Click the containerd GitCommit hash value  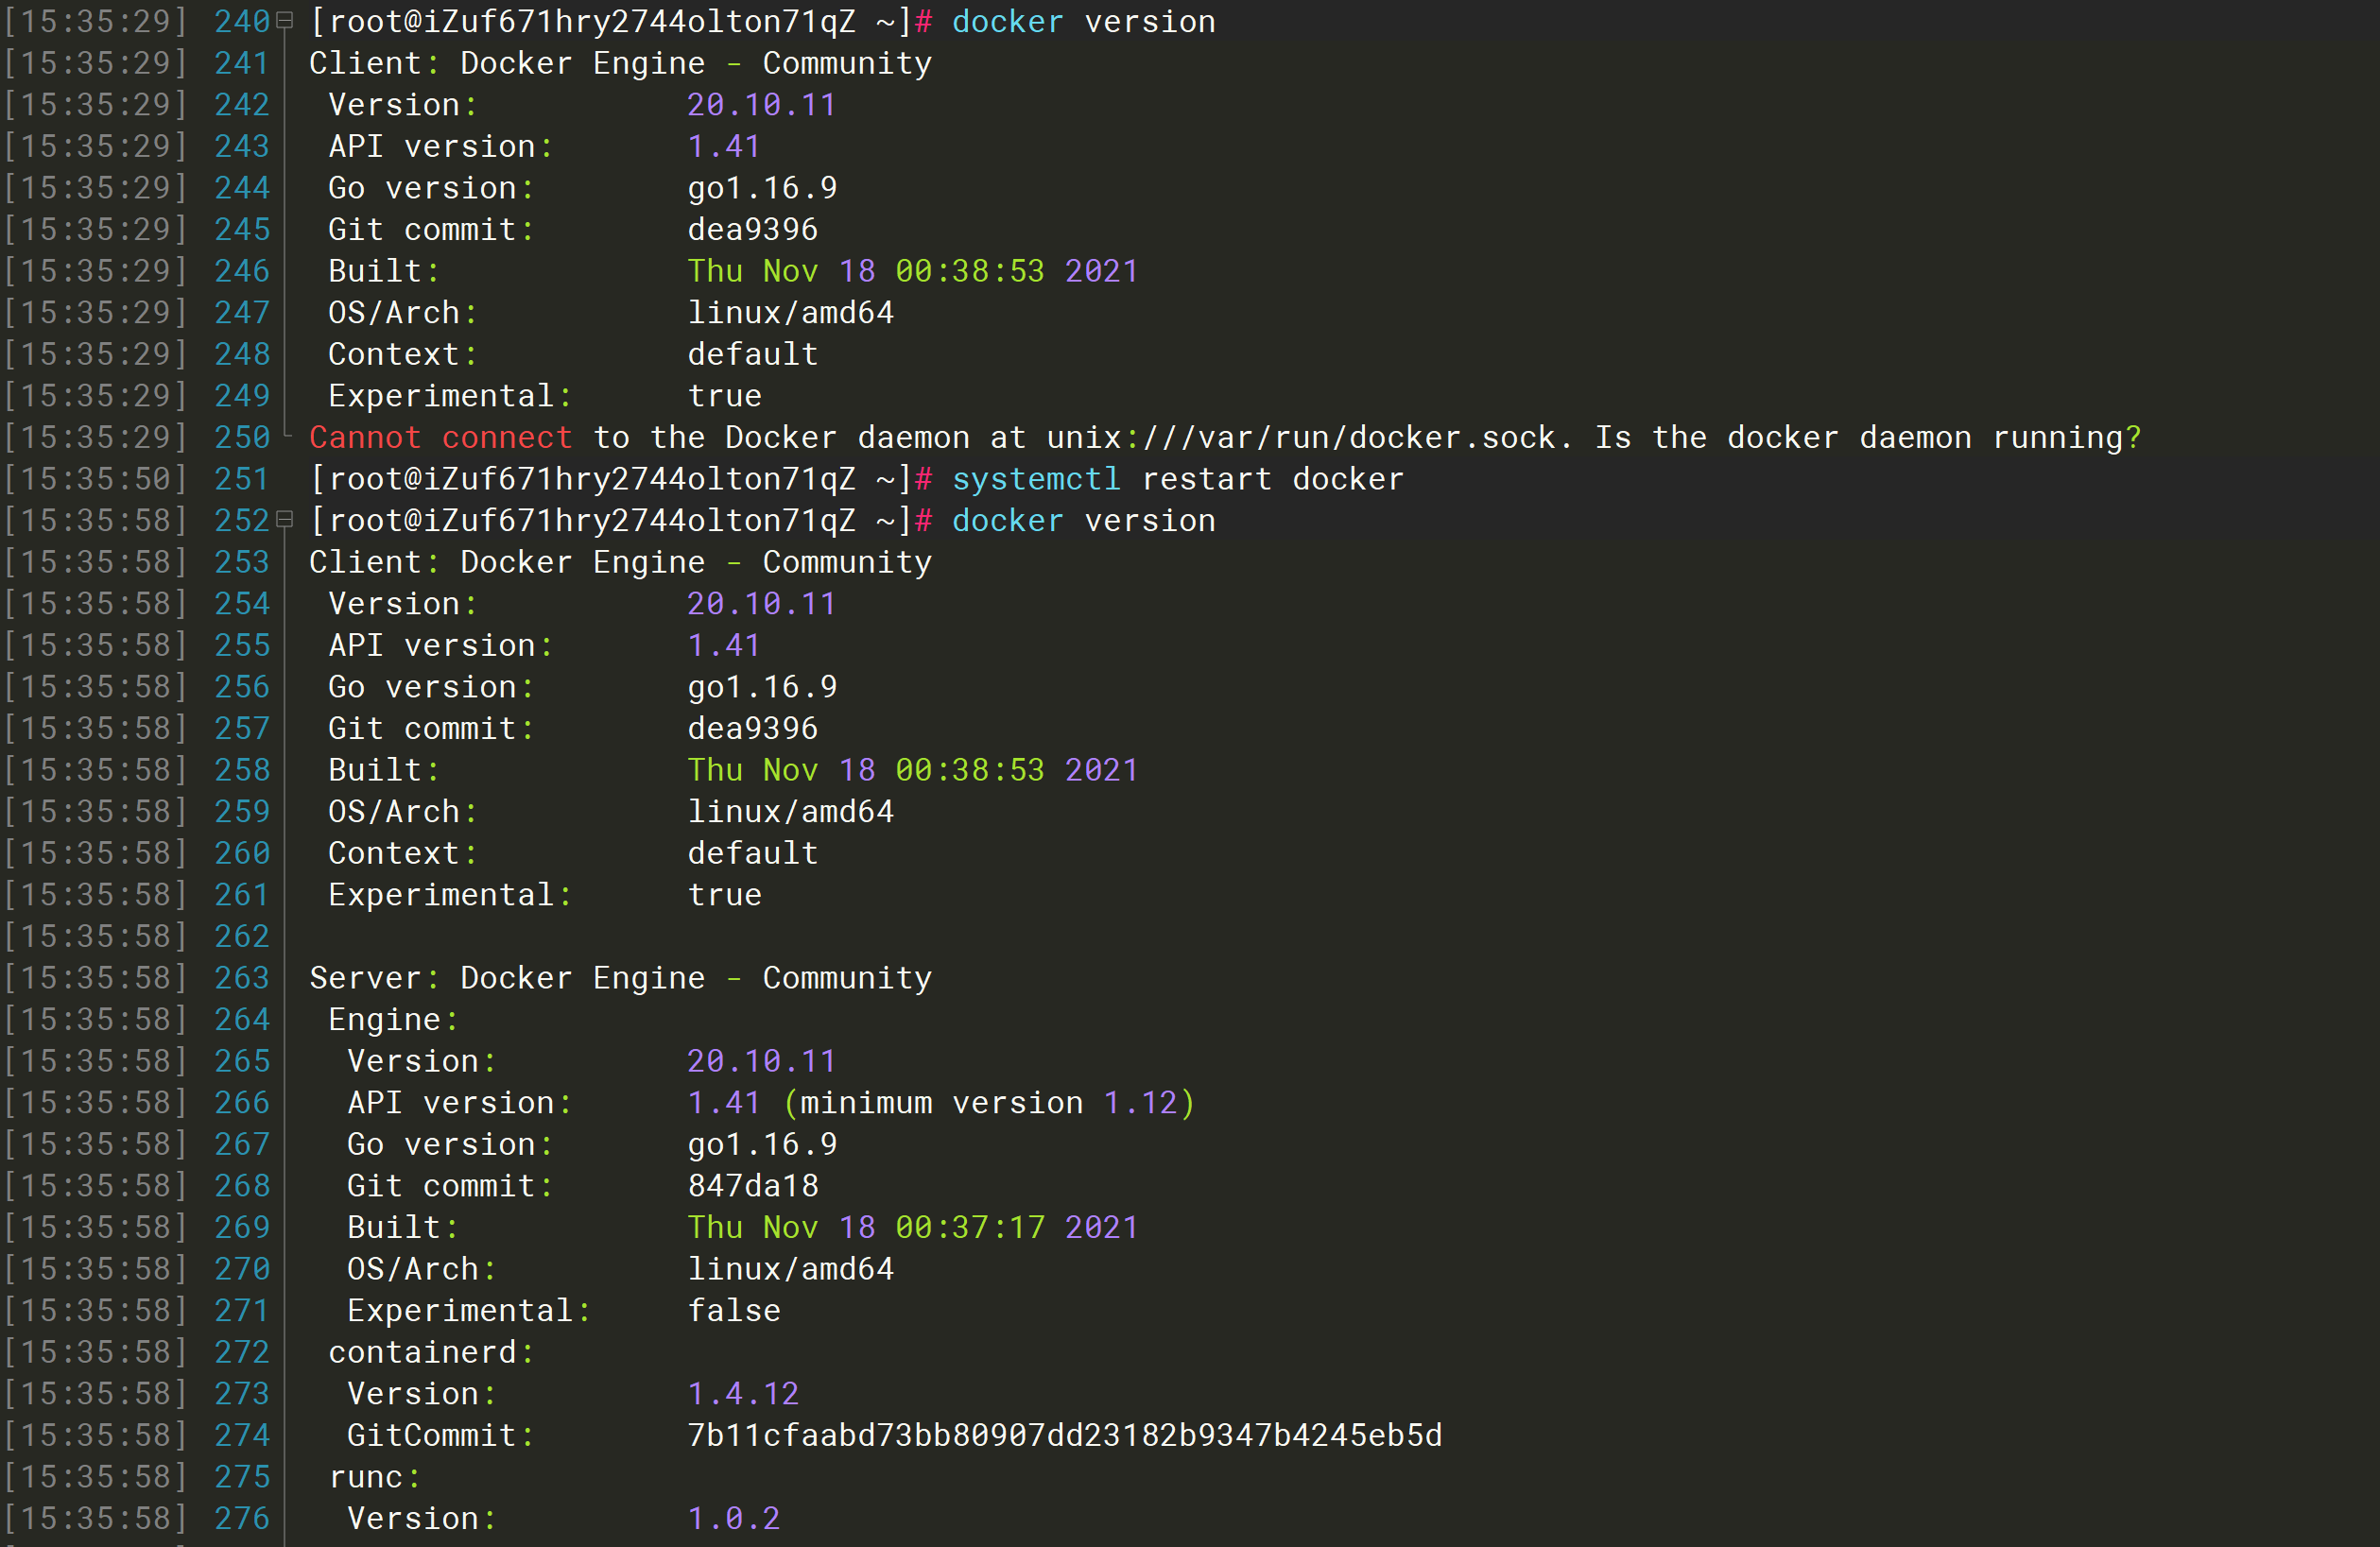(1064, 1435)
